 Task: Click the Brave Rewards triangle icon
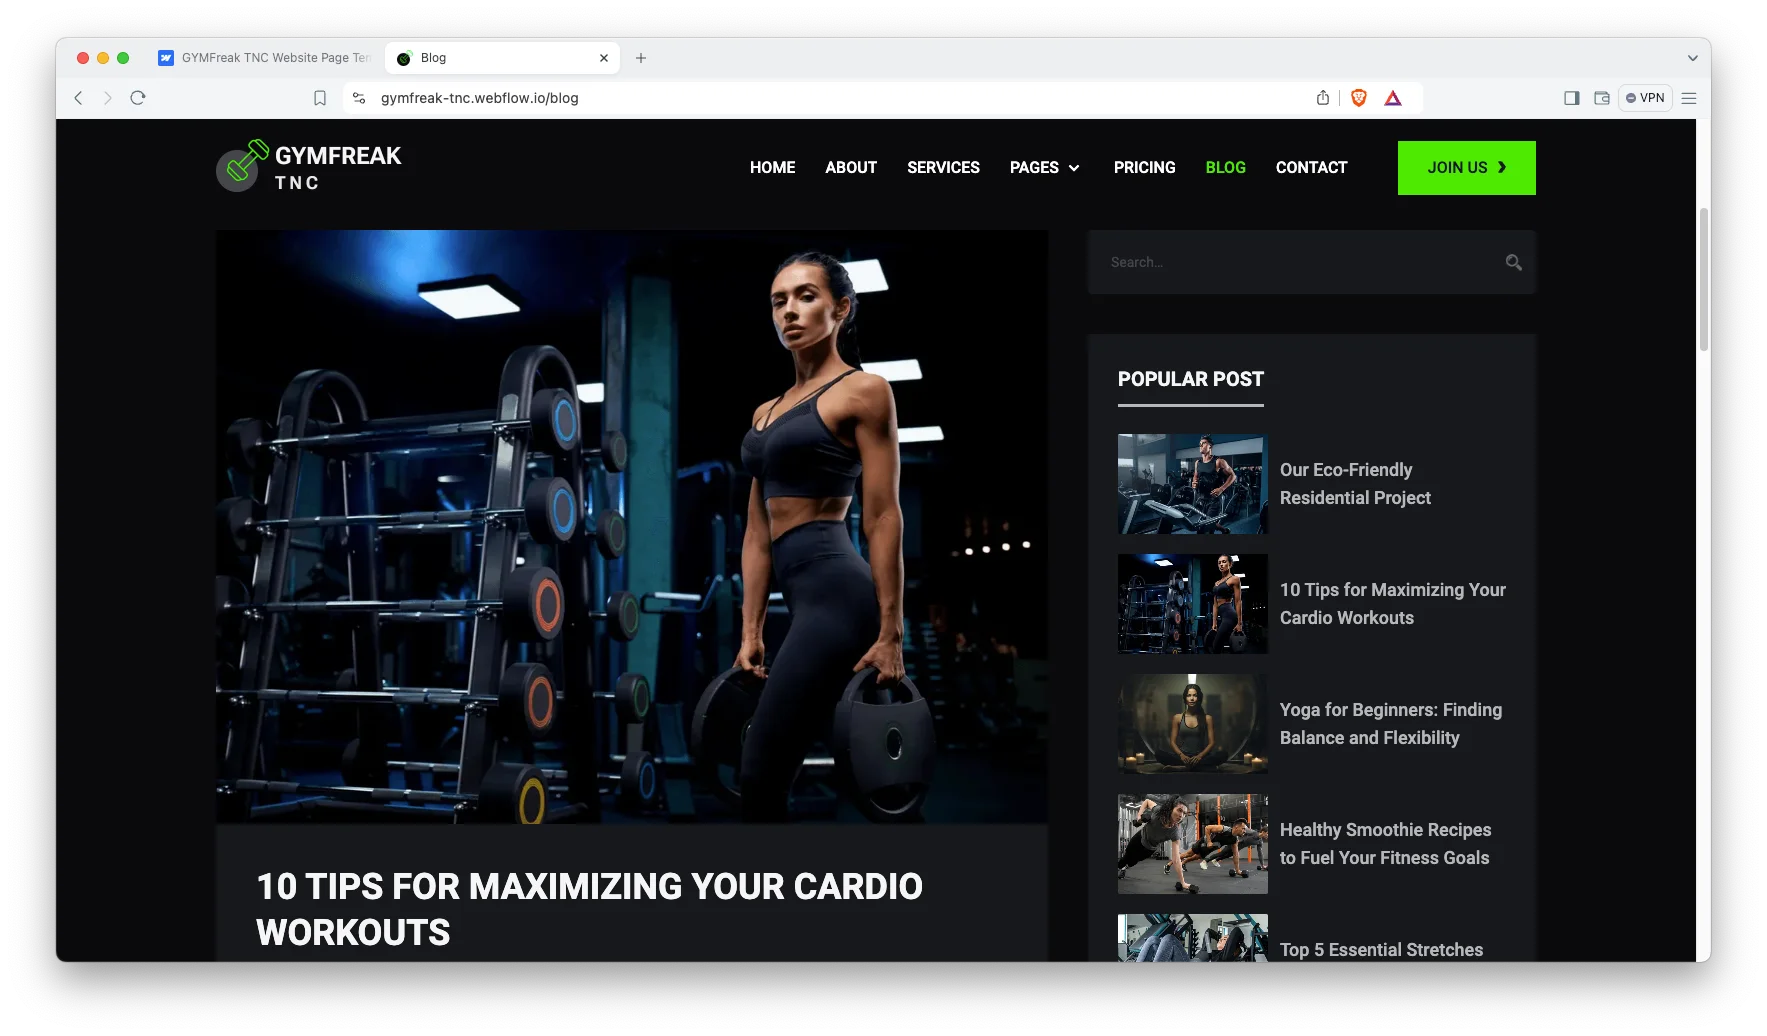pyautogui.click(x=1392, y=98)
